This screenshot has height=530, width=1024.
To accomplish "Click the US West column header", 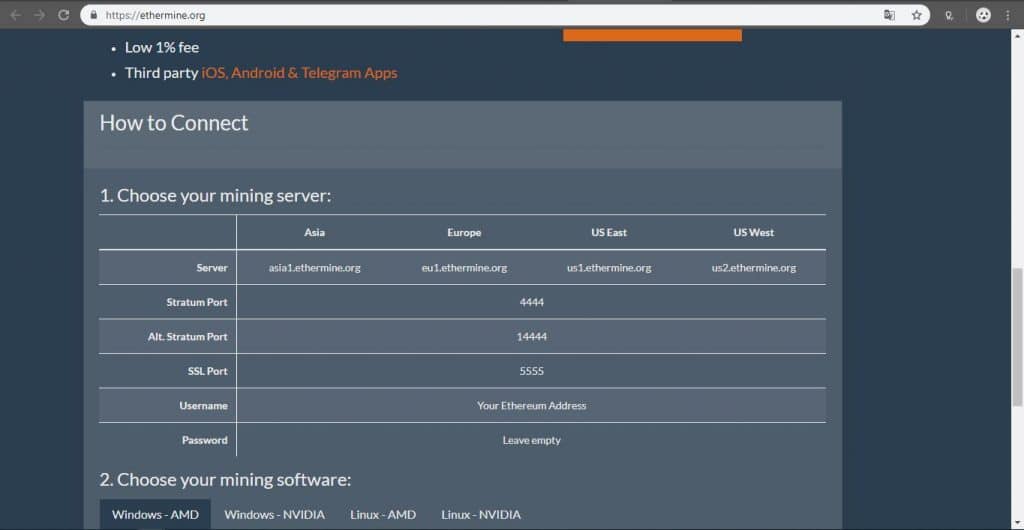I will click(x=754, y=232).
